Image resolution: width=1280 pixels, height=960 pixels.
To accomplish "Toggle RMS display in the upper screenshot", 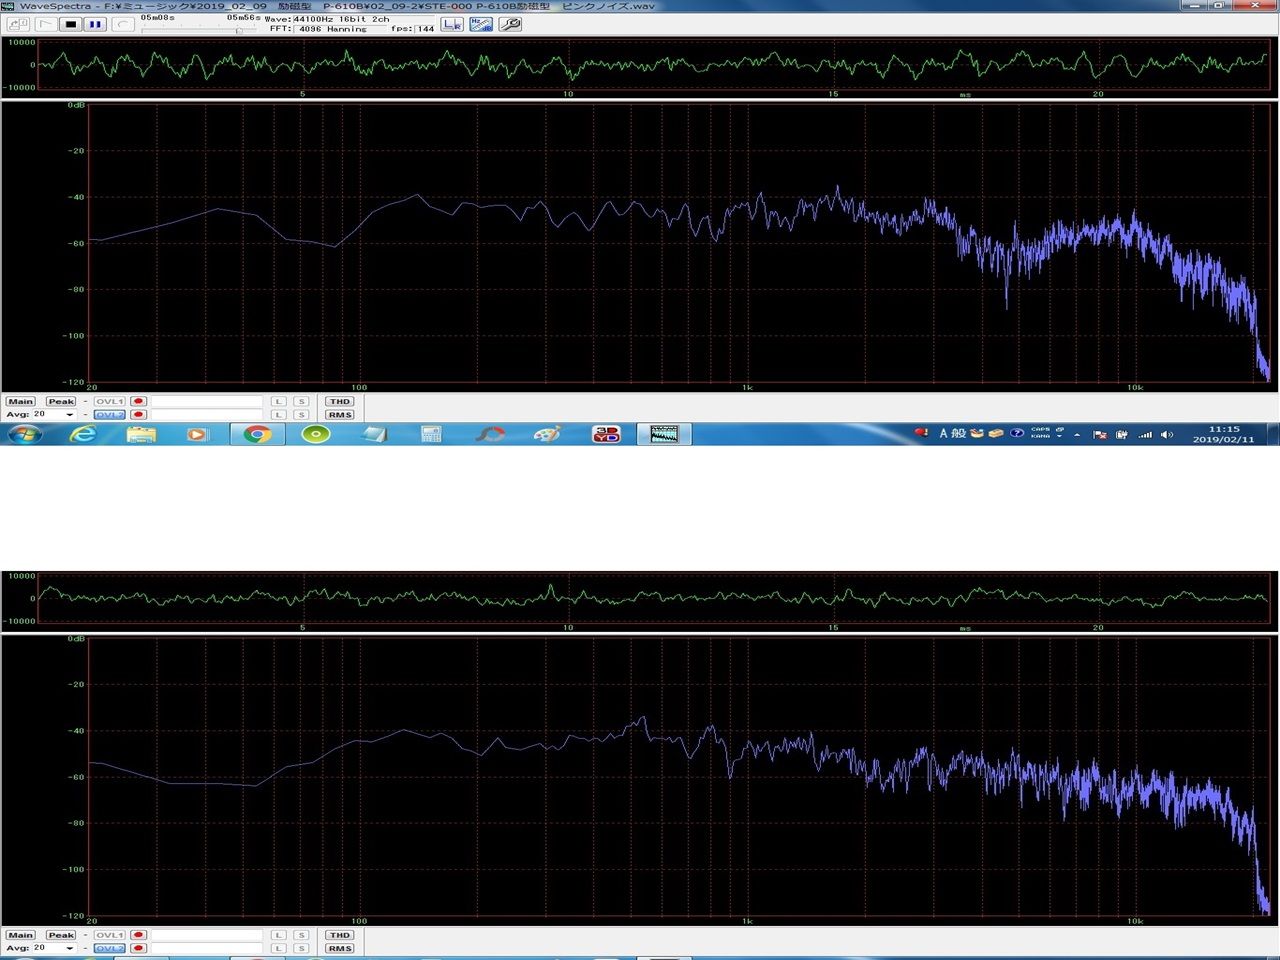I will coord(340,415).
